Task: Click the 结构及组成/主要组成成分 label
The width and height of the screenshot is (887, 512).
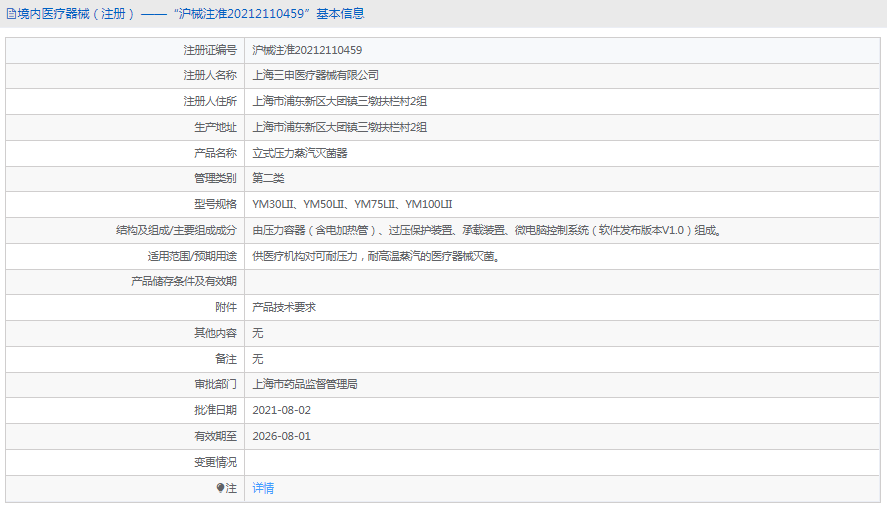Action: tap(176, 230)
